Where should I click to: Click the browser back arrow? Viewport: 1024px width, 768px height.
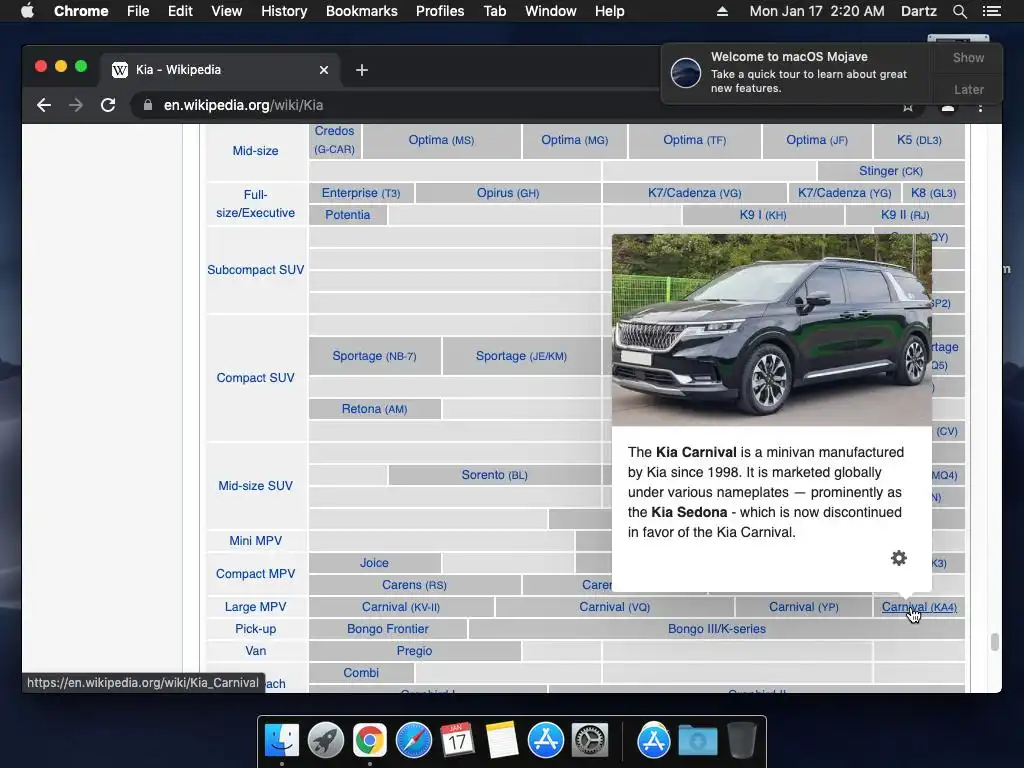(x=44, y=105)
